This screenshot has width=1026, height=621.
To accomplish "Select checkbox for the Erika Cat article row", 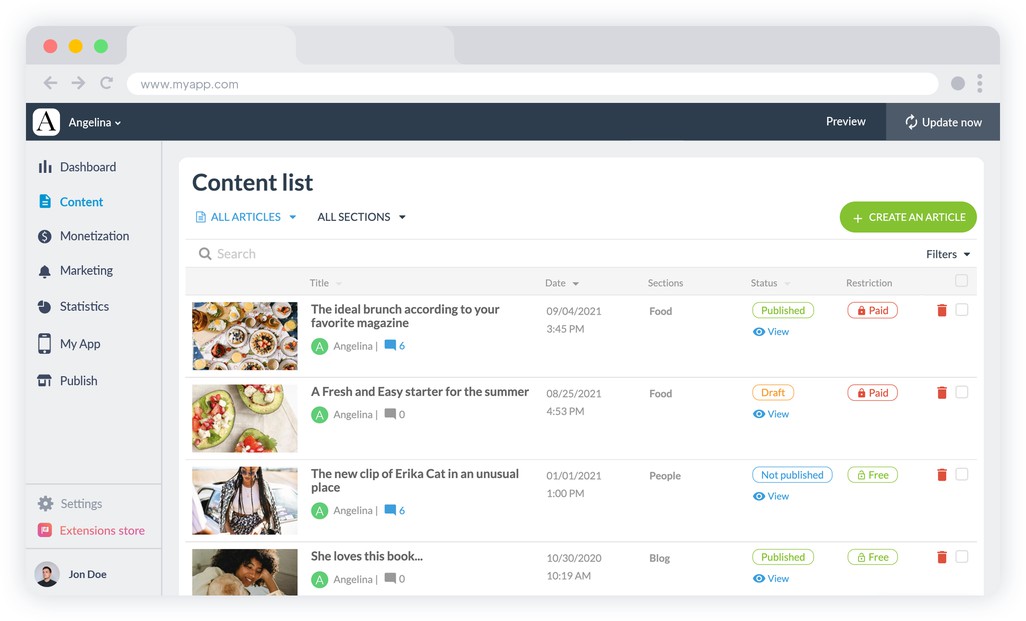I will [961, 474].
